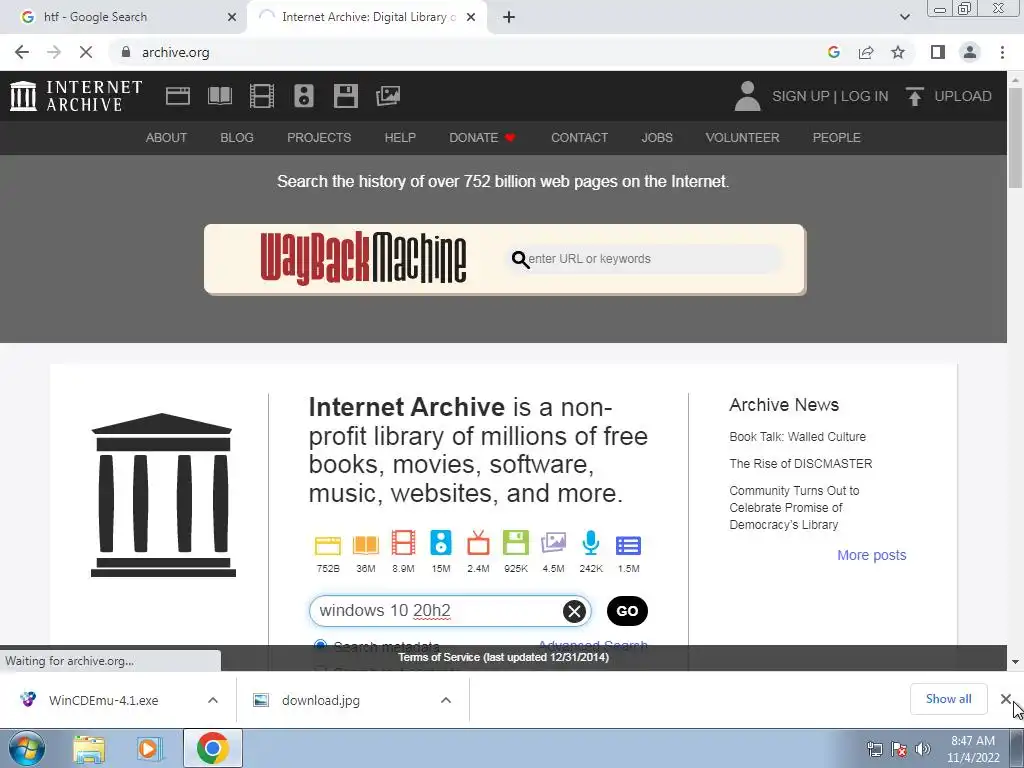Open Community Turns Out to Celebrate post
Screen dimensions: 1024x768
pyautogui.click(x=794, y=507)
